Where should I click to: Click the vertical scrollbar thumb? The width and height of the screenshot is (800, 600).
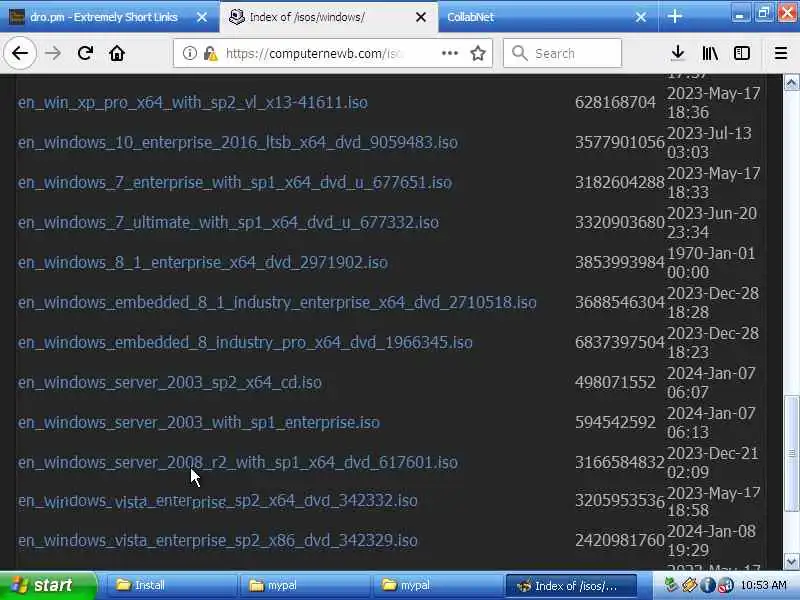coord(791,453)
